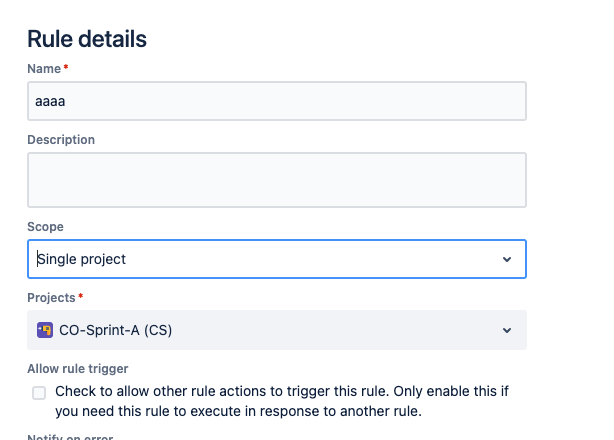
Task: Click the 'Notify on error' label
Action: click(x=70, y=436)
